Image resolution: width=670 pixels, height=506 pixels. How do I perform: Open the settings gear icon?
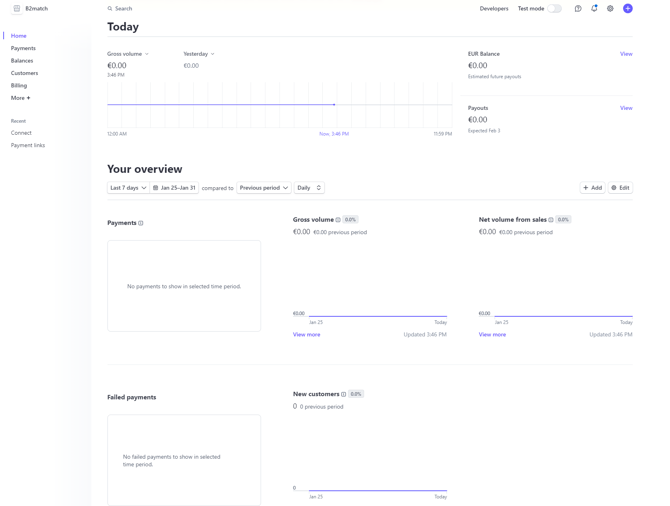pyautogui.click(x=610, y=9)
